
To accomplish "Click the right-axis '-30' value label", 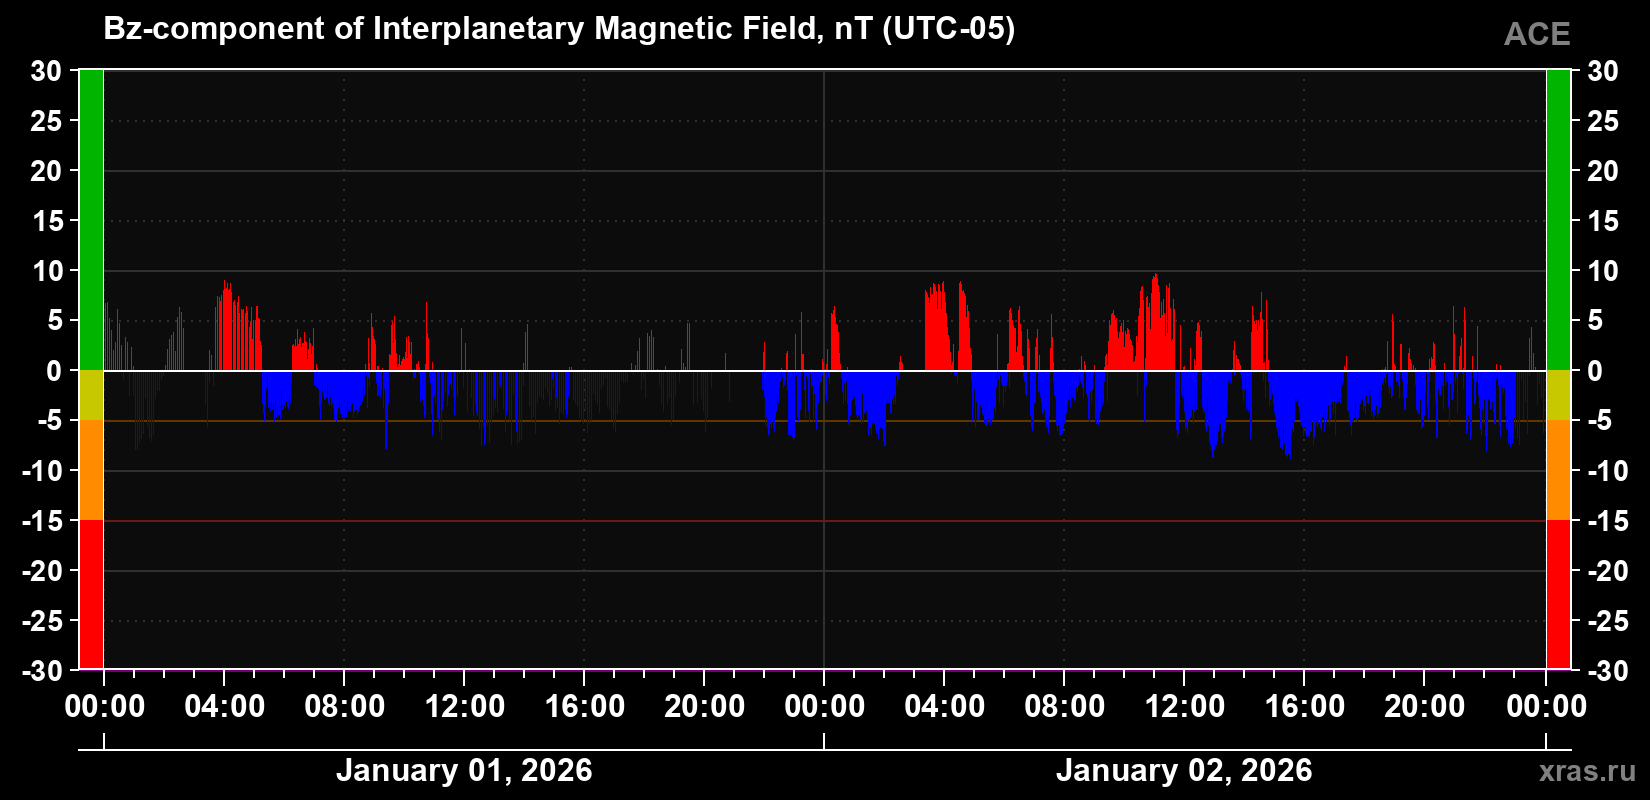I will [x=1607, y=671].
